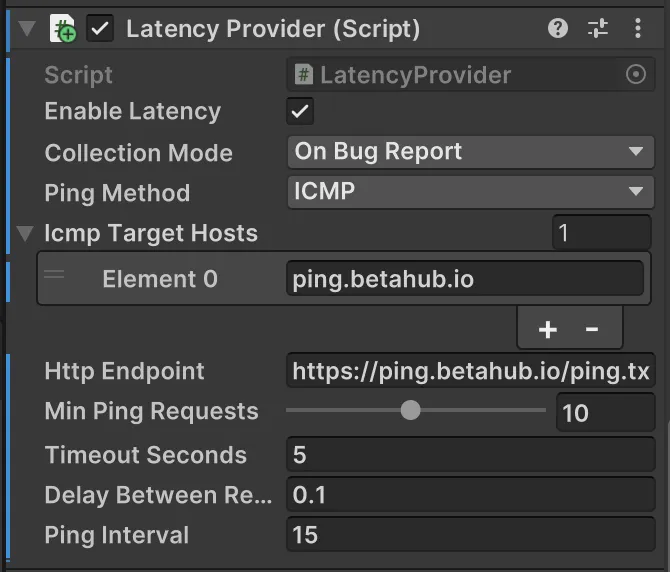Click the Icmp Target Hosts size field

pos(601,234)
